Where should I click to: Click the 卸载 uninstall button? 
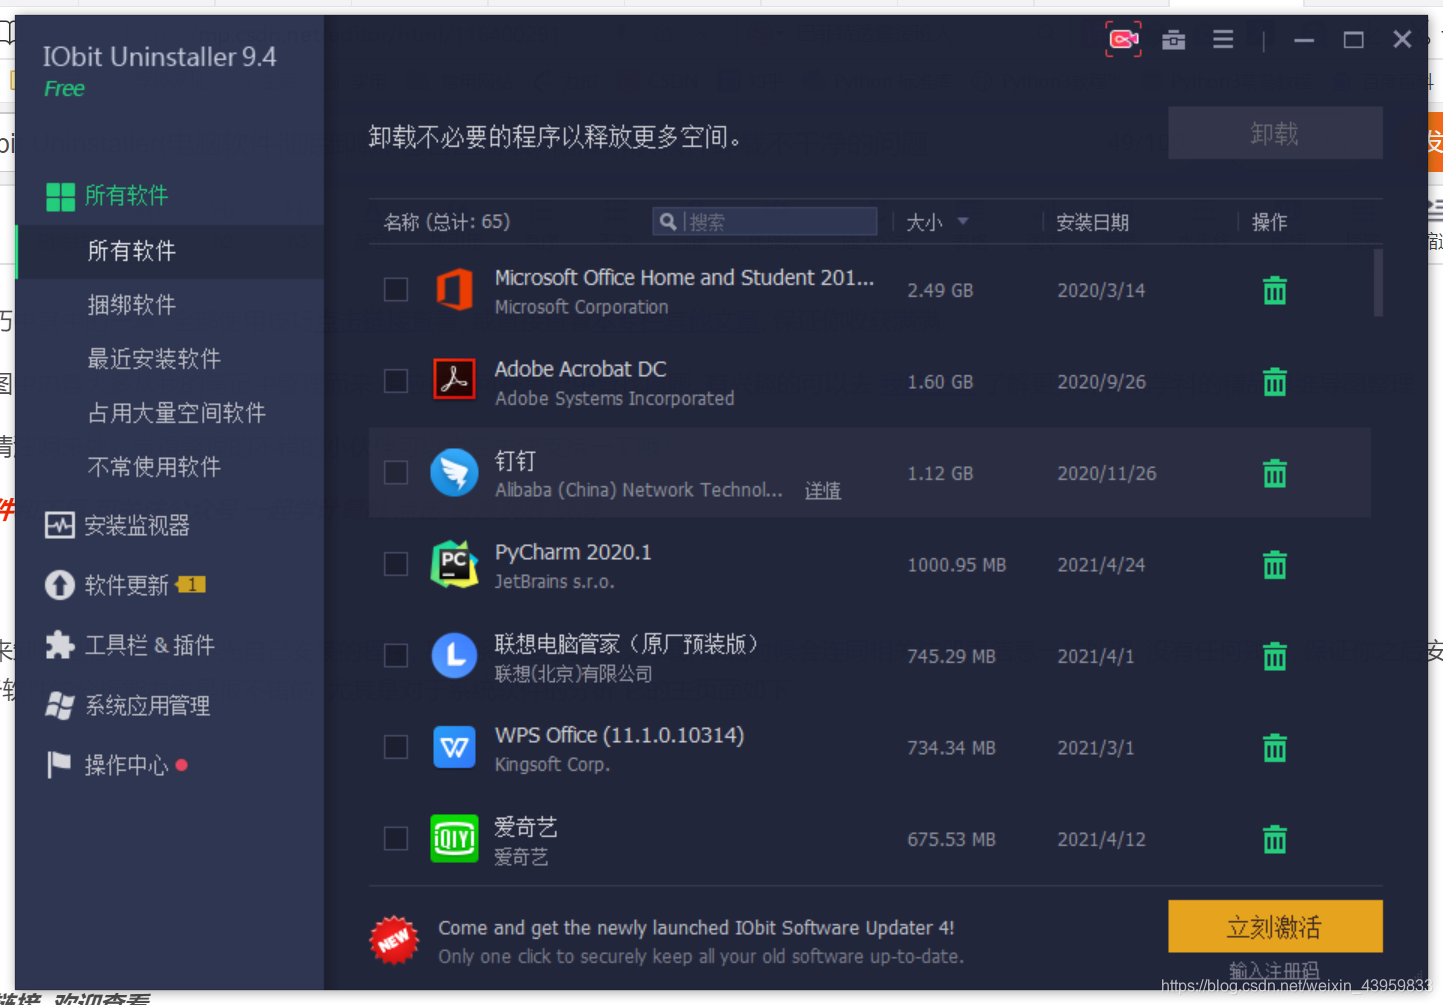(1275, 133)
